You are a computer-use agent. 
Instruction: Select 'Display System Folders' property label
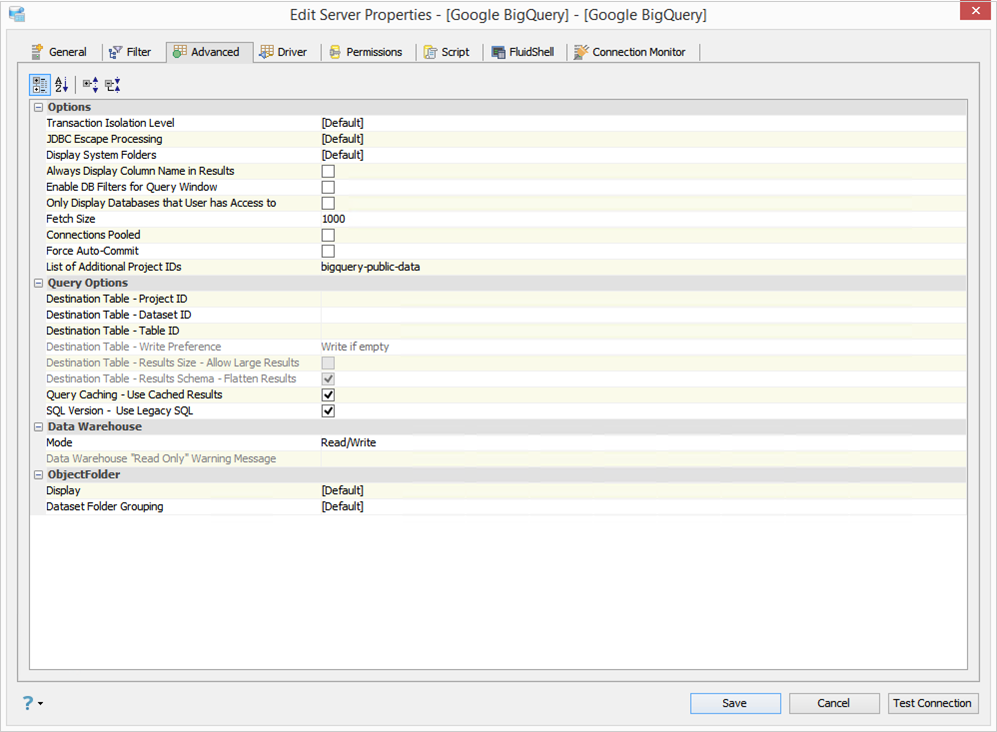click(101, 155)
